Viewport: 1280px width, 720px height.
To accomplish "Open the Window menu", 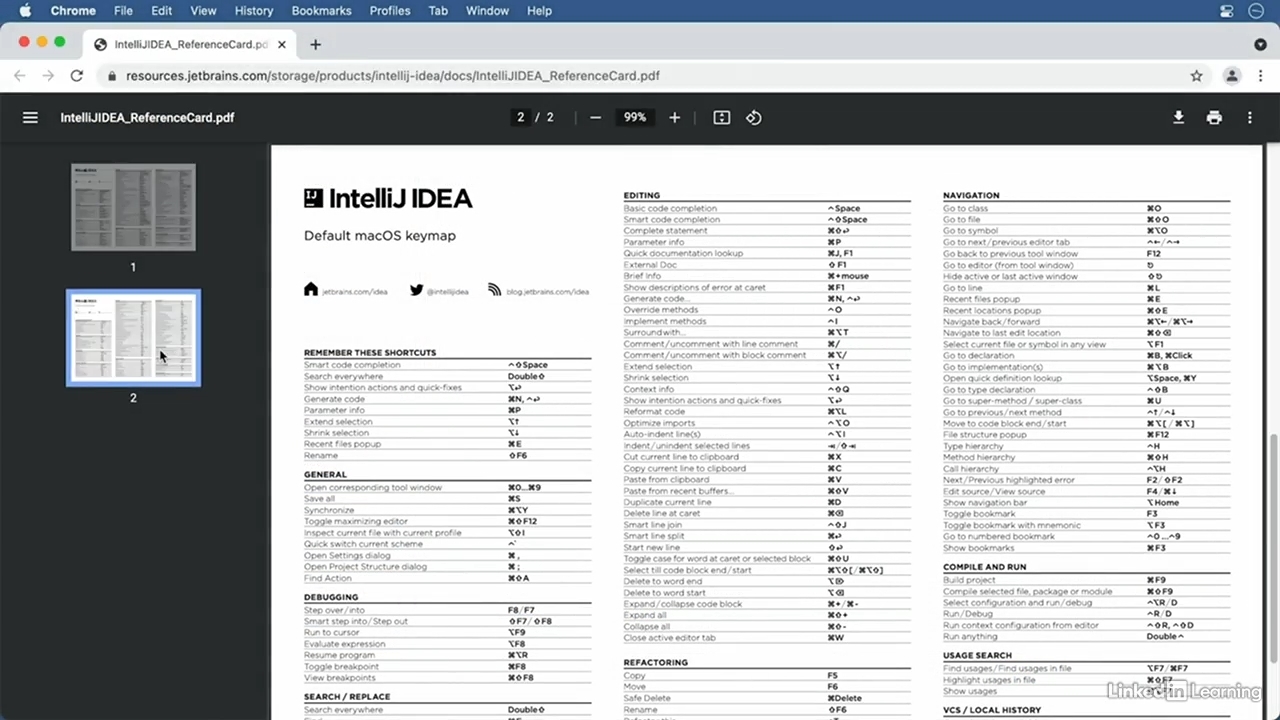I will (x=487, y=11).
